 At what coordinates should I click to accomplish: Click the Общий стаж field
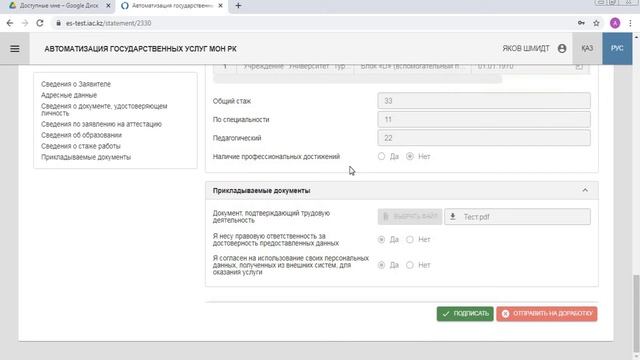coord(484,101)
